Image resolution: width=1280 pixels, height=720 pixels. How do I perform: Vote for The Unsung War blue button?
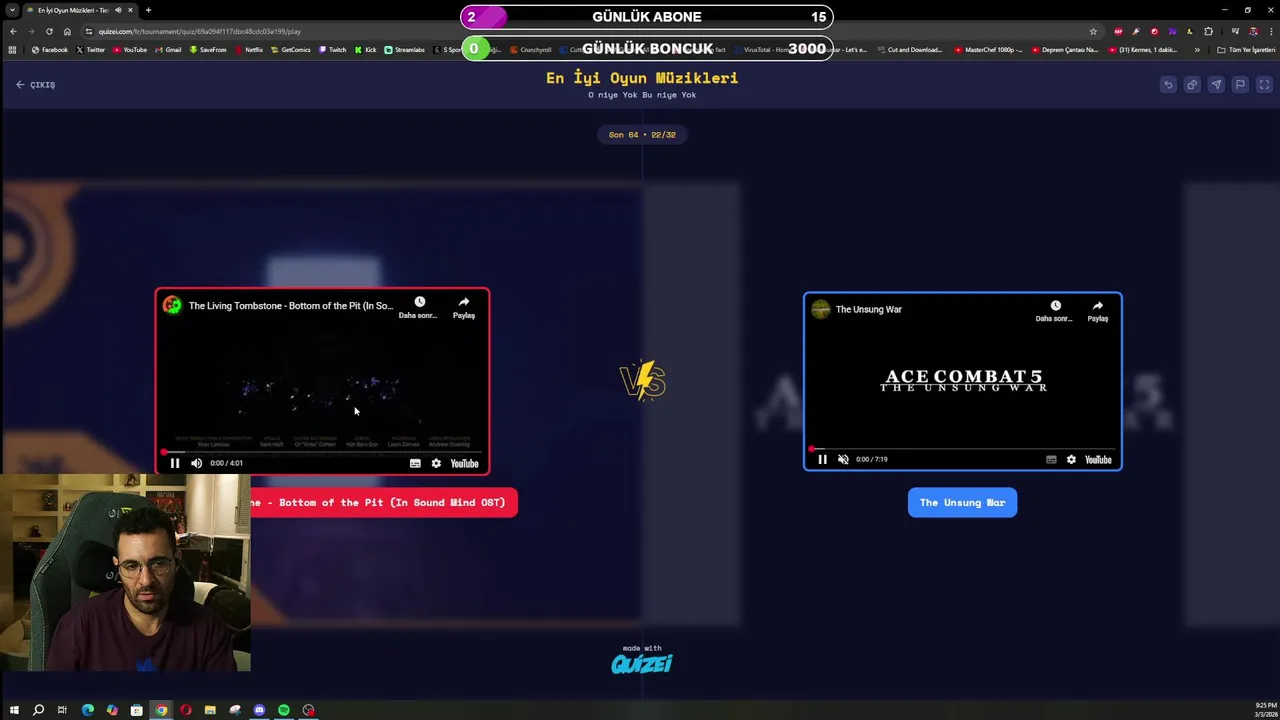962,503
